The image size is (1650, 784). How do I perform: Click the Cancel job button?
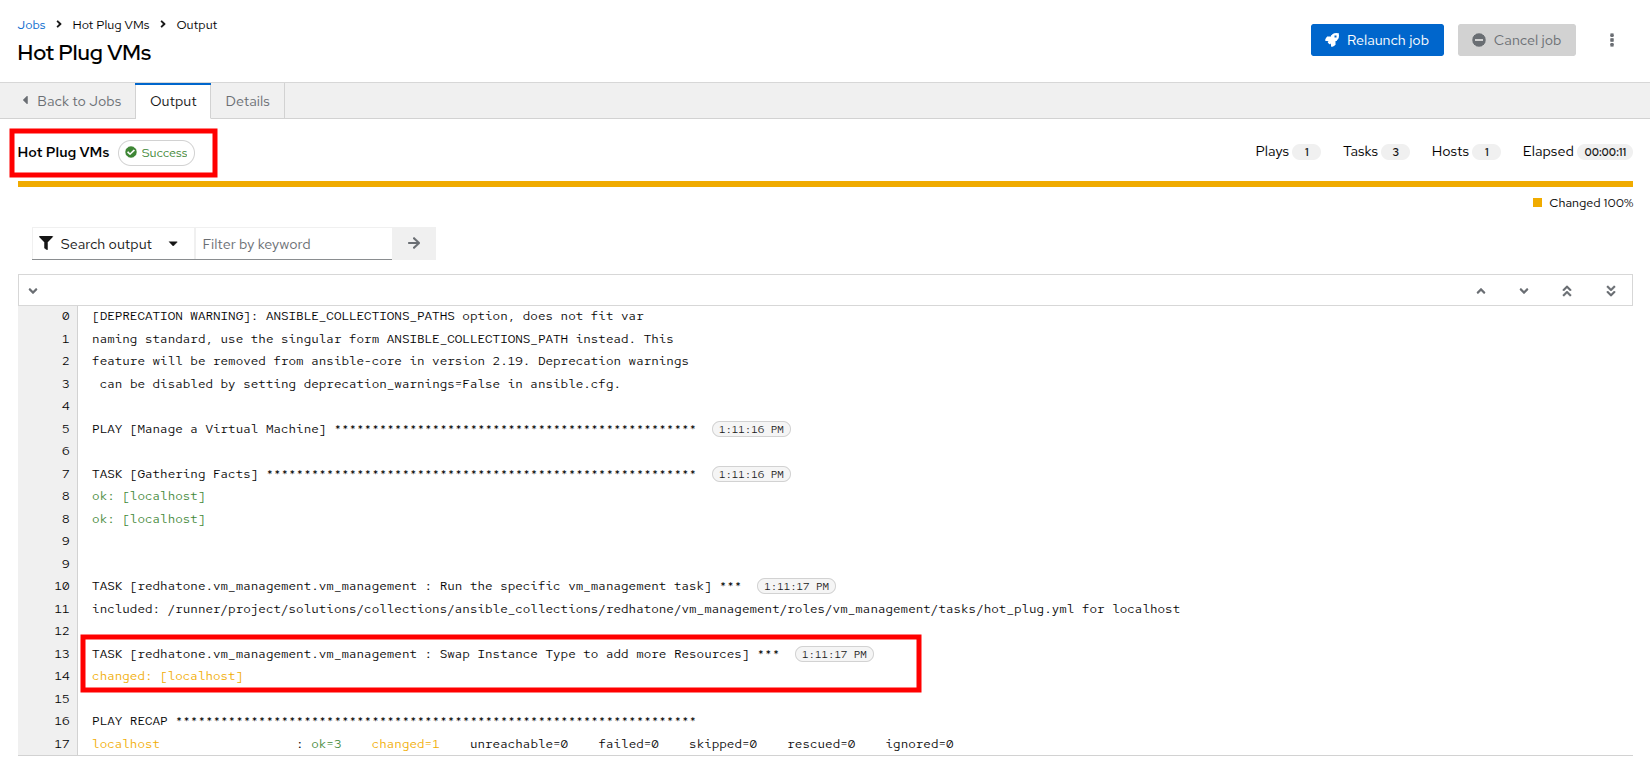click(1516, 40)
